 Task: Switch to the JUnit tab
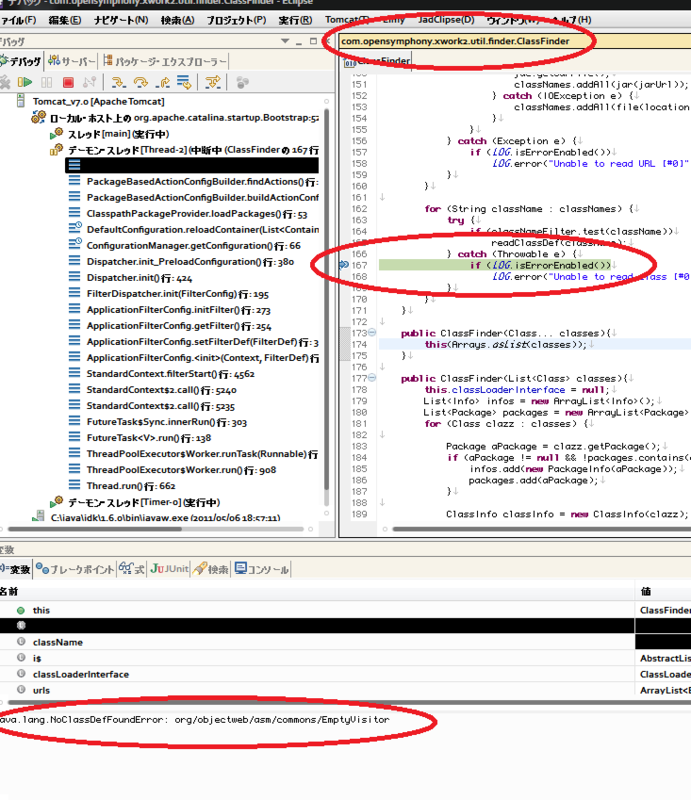pyautogui.click(x=169, y=569)
